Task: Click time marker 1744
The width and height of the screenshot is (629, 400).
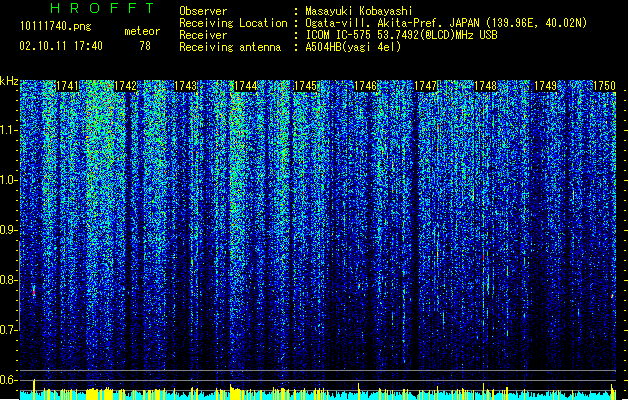Action: [x=246, y=86]
